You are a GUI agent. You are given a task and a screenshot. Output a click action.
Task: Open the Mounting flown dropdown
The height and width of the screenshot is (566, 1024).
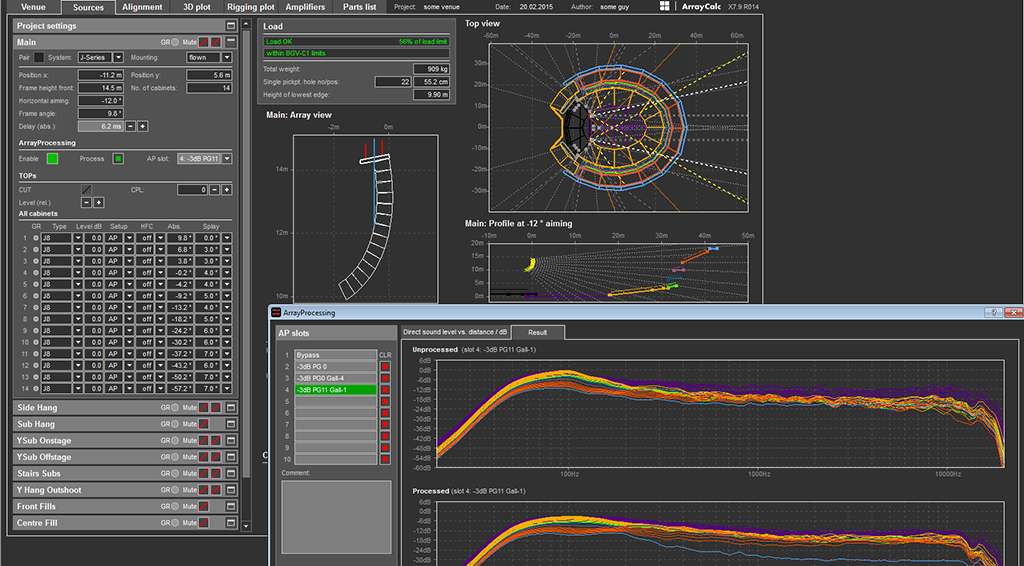point(226,58)
